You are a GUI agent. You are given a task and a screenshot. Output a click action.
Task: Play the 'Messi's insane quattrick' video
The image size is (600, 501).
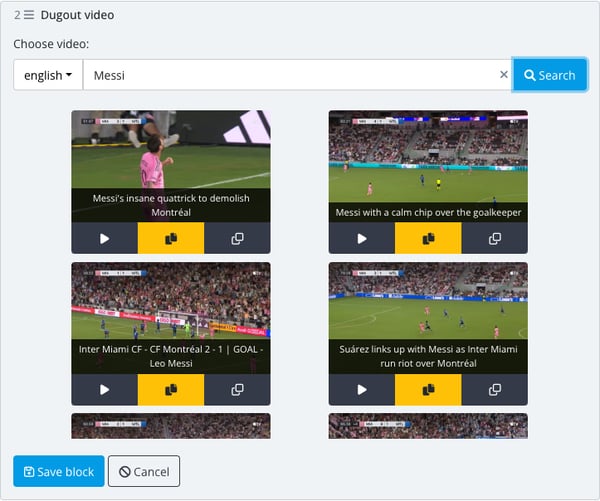(x=104, y=238)
